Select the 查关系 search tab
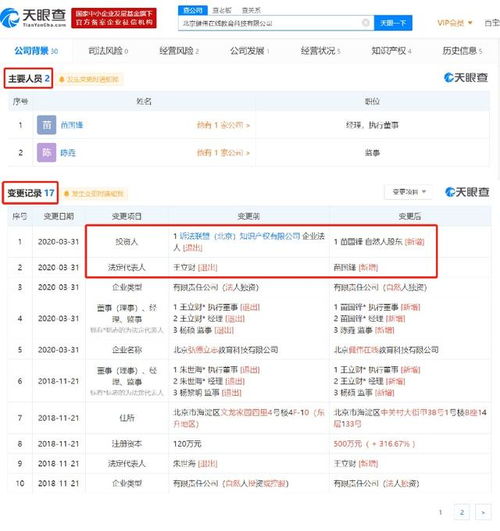 click(251, 10)
